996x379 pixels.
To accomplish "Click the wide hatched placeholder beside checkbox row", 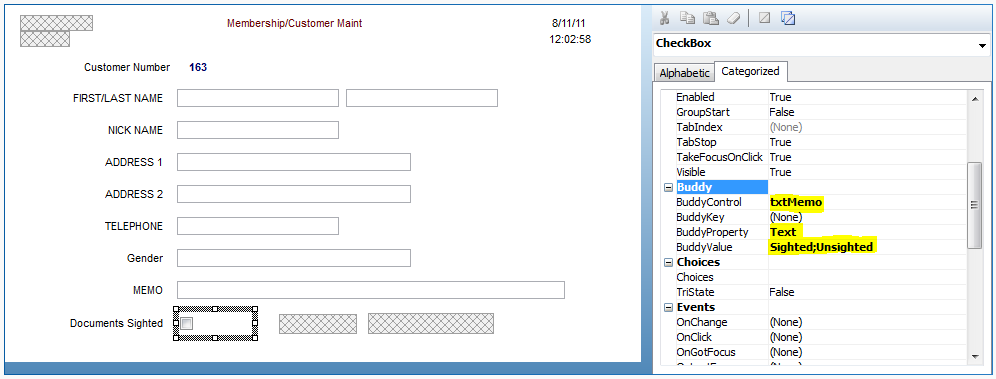I will tap(431, 323).
